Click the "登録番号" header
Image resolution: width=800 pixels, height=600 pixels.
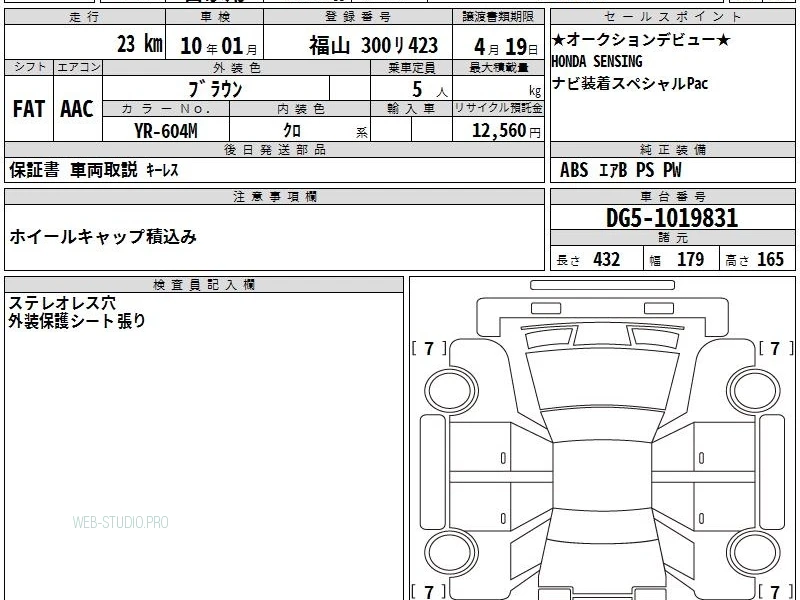tap(358, 17)
